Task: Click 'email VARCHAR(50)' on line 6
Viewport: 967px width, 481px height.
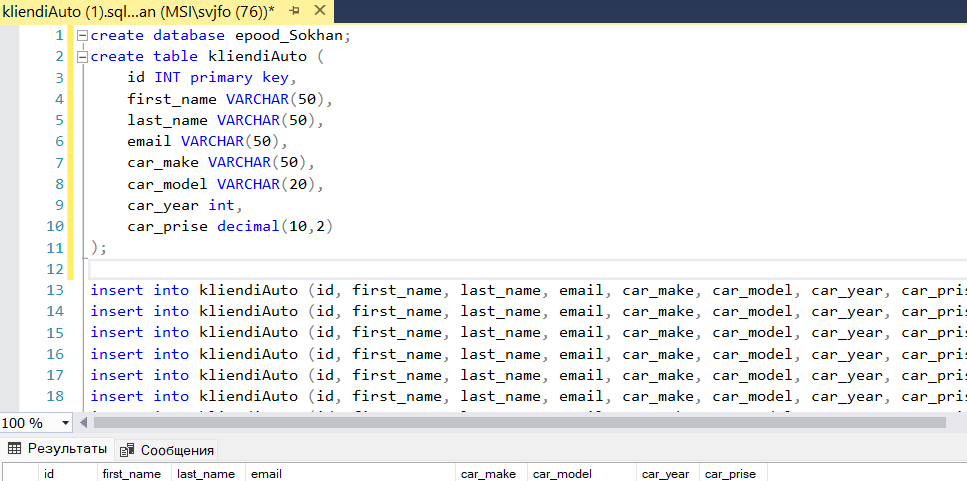Action: click(x=204, y=142)
